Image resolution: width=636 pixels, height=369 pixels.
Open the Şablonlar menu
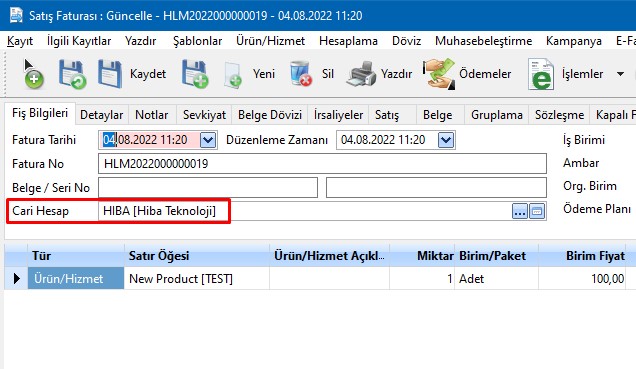[x=198, y=41]
